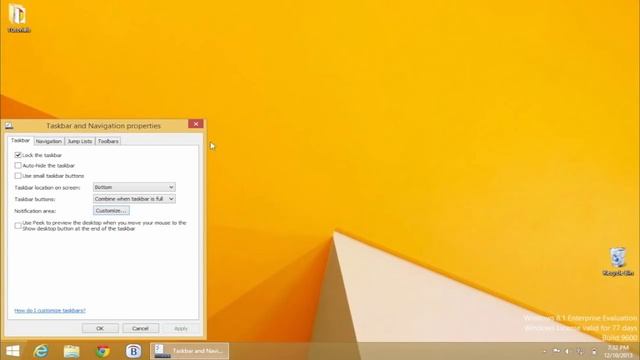Open the clock and date flyout
This screenshot has width=640, height=360.
coord(618,351)
